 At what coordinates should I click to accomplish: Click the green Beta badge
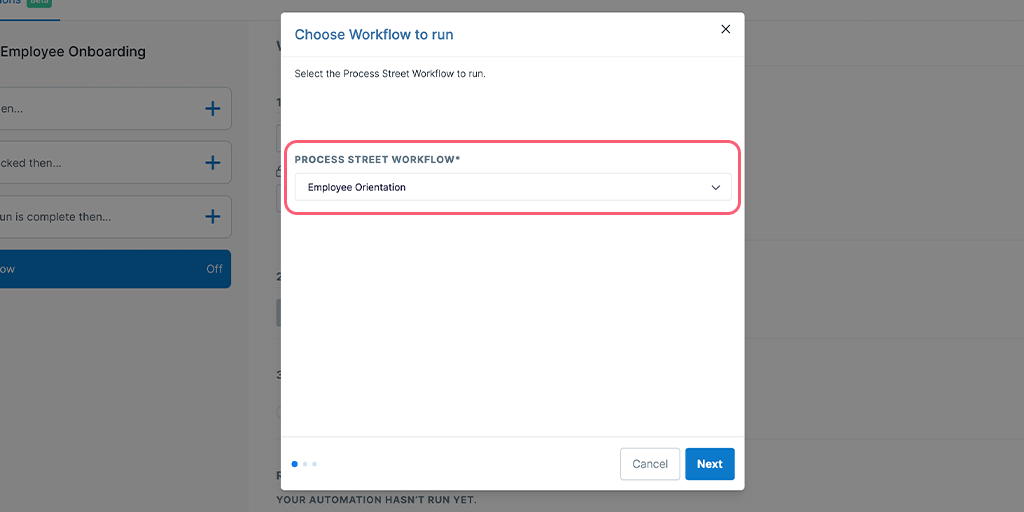(x=40, y=3)
